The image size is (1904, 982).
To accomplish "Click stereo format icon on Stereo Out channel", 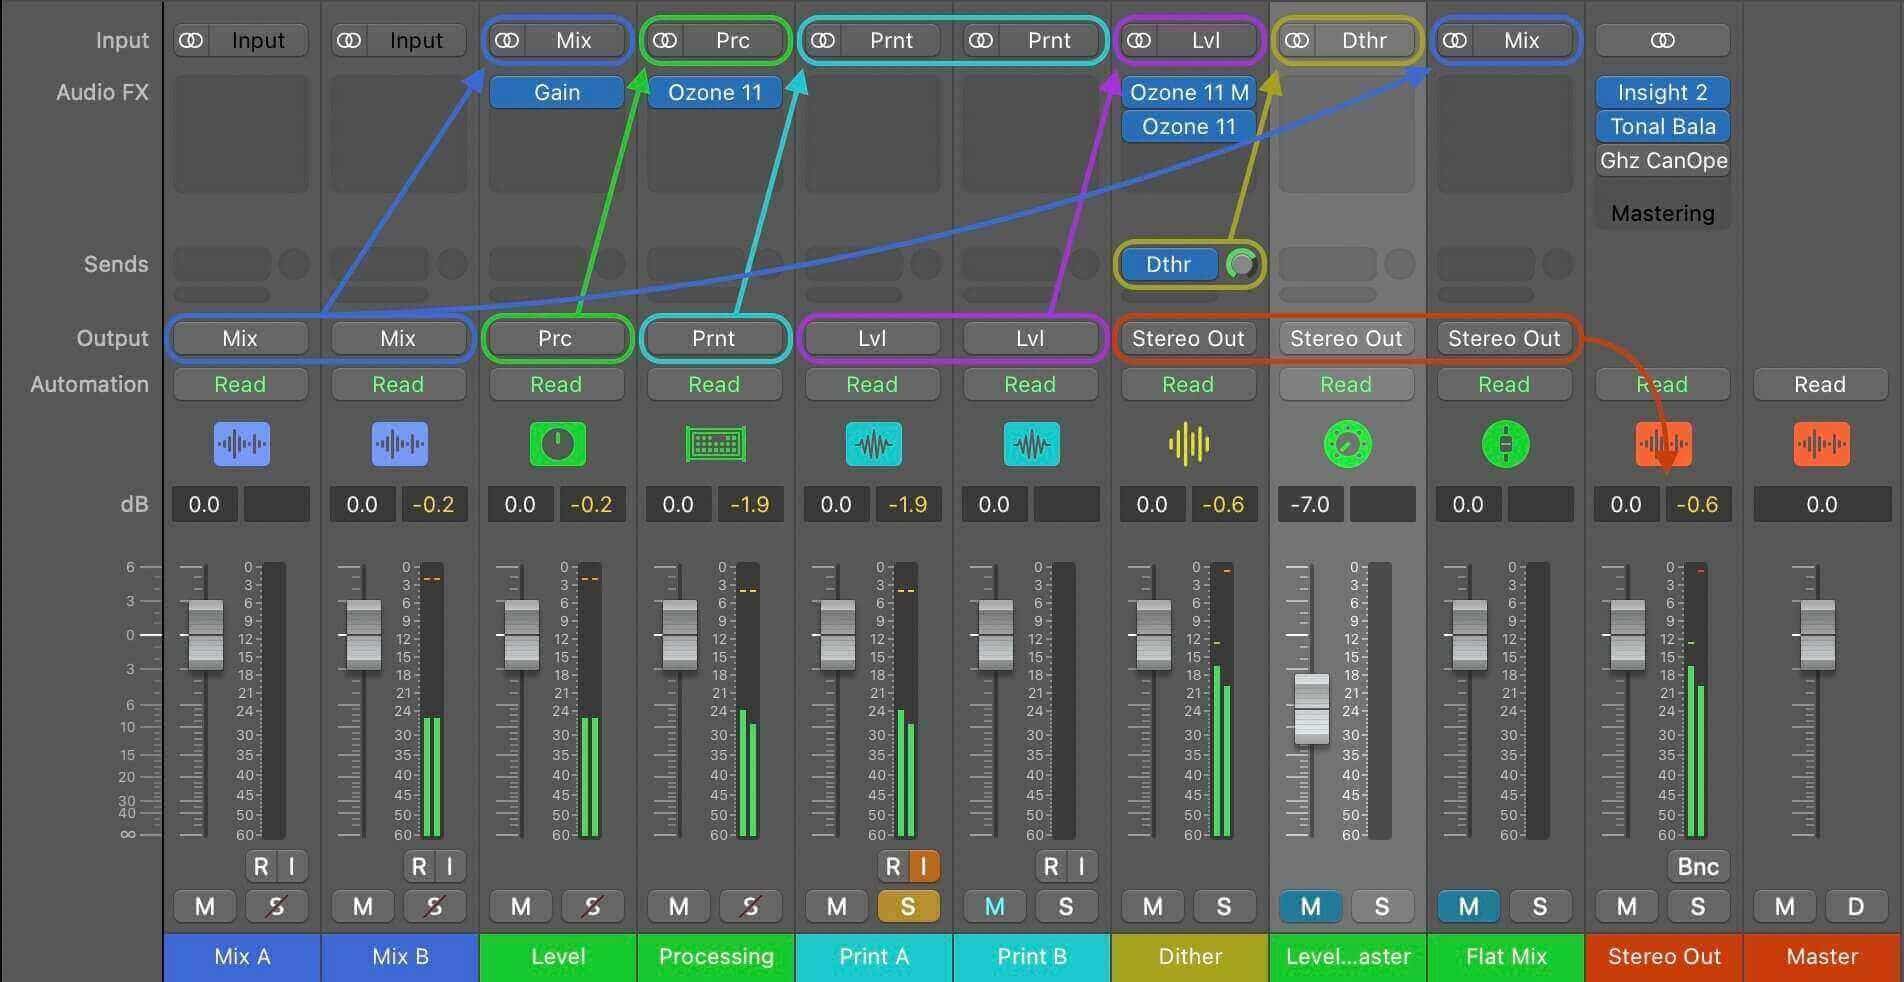I will pyautogui.click(x=1663, y=41).
